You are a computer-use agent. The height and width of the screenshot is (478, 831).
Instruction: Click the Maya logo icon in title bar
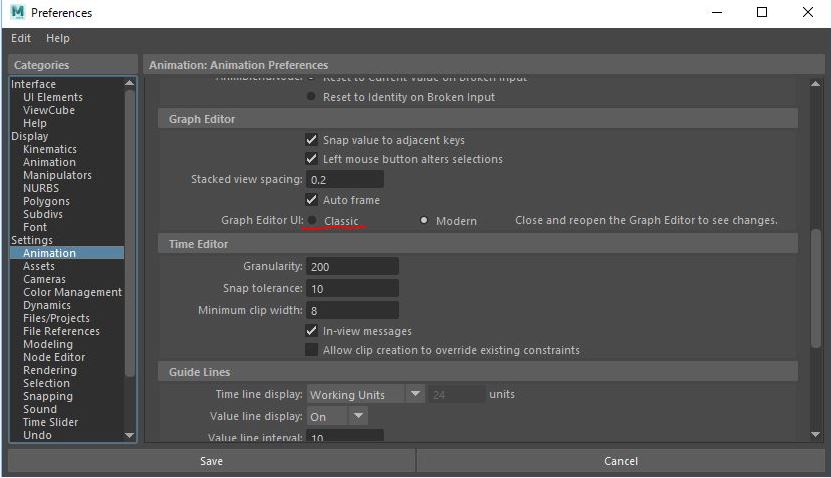[17, 13]
